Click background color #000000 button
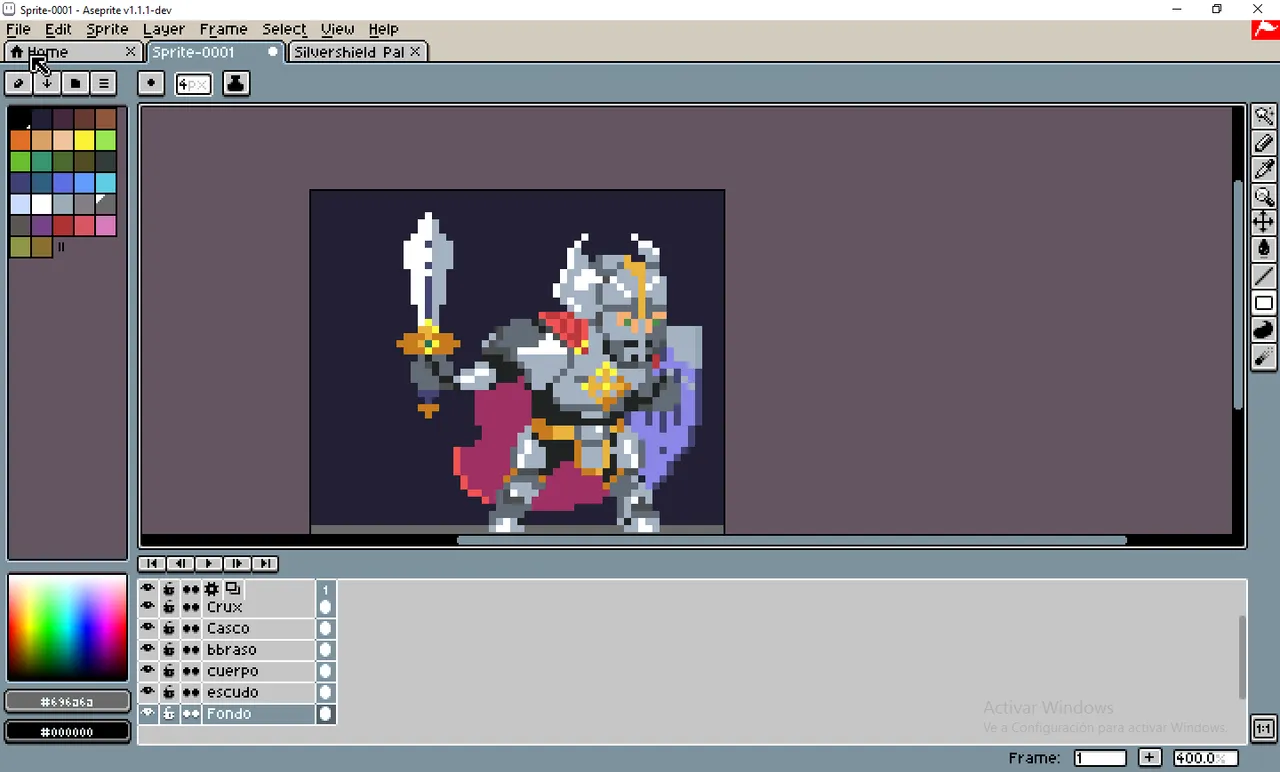 pyautogui.click(x=68, y=732)
